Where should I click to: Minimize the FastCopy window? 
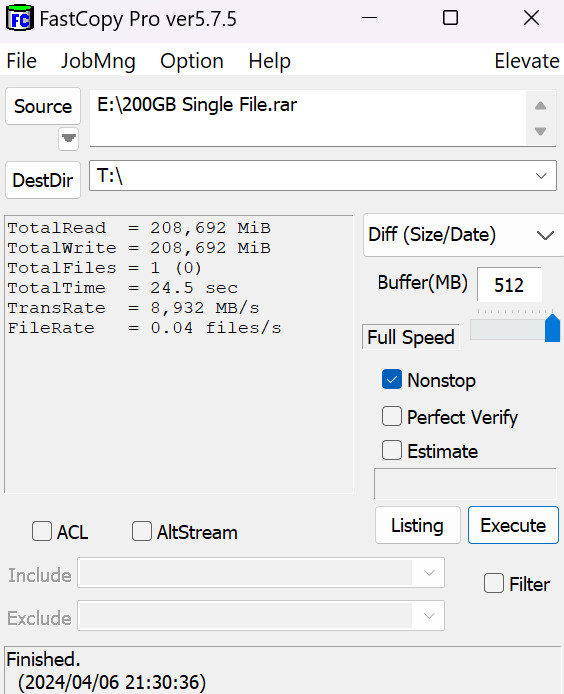[x=369, y=18]
